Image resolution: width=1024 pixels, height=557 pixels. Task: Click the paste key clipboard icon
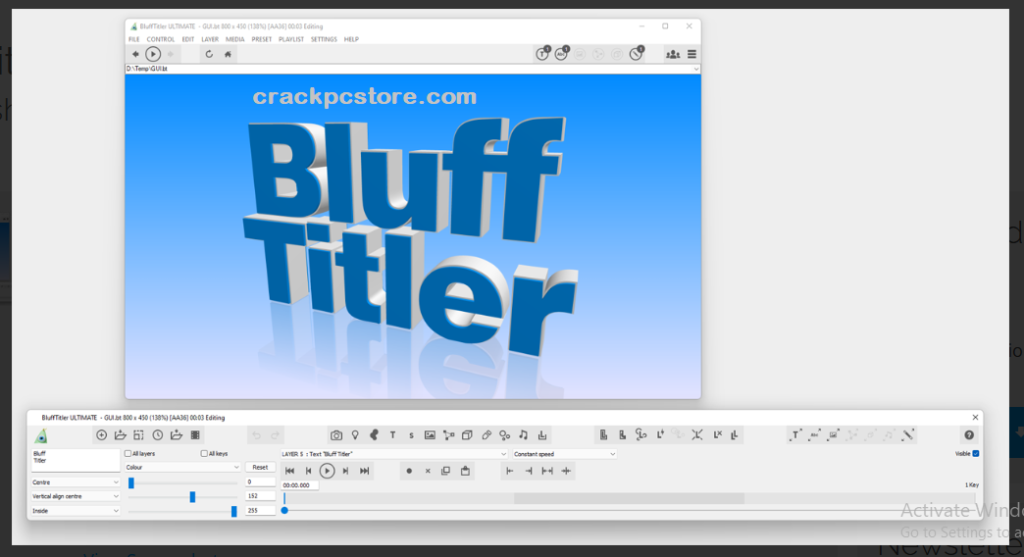click(x=465, y=471)
